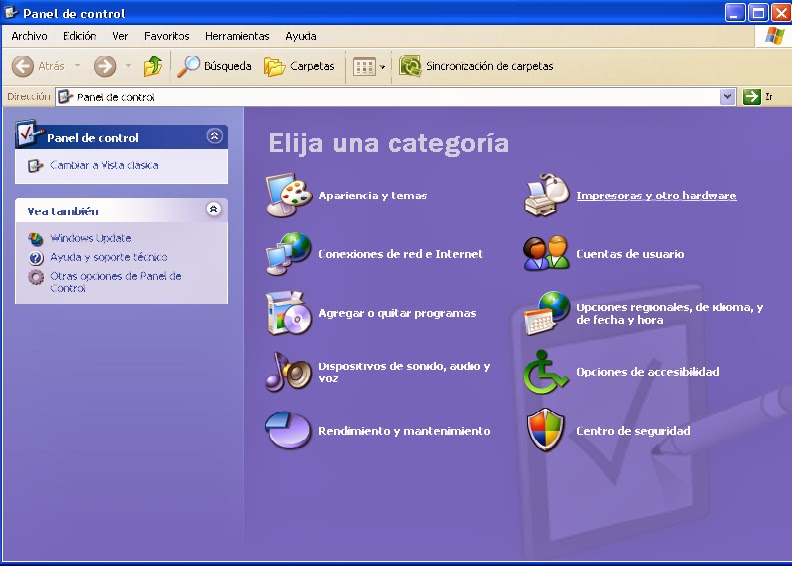
Task: Click Opciones regionales, de idioma text link
Action: 669,314
